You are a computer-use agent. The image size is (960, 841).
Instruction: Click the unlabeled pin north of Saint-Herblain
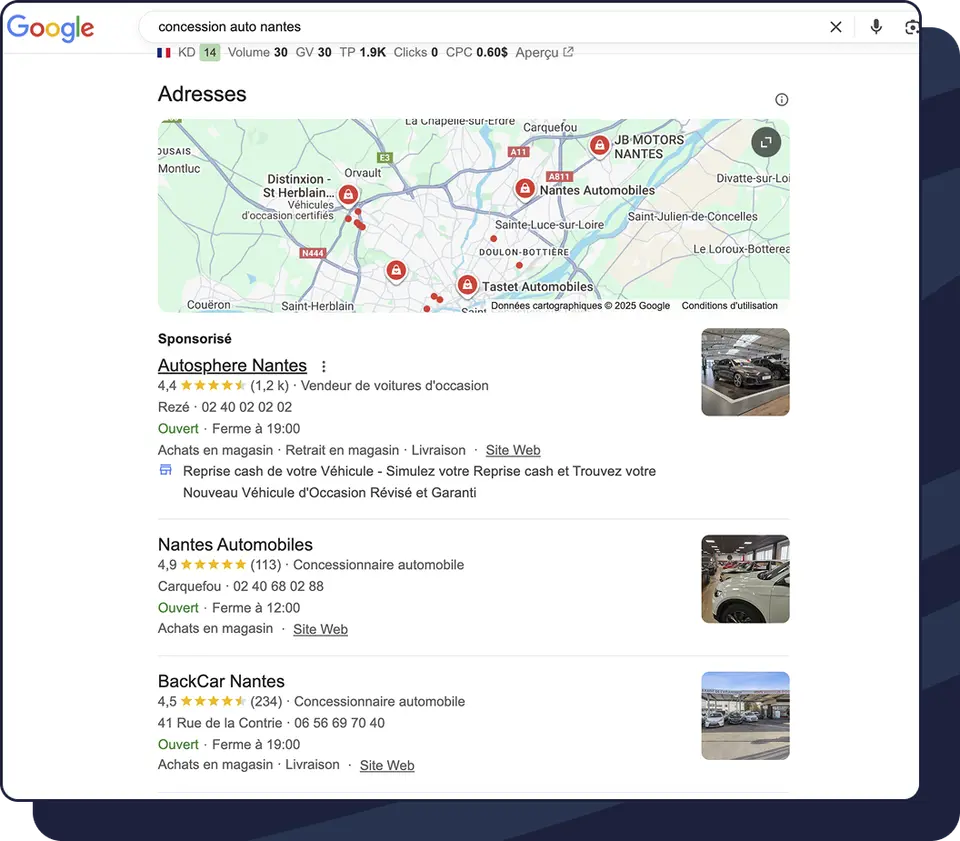click(x=396, y=271)
